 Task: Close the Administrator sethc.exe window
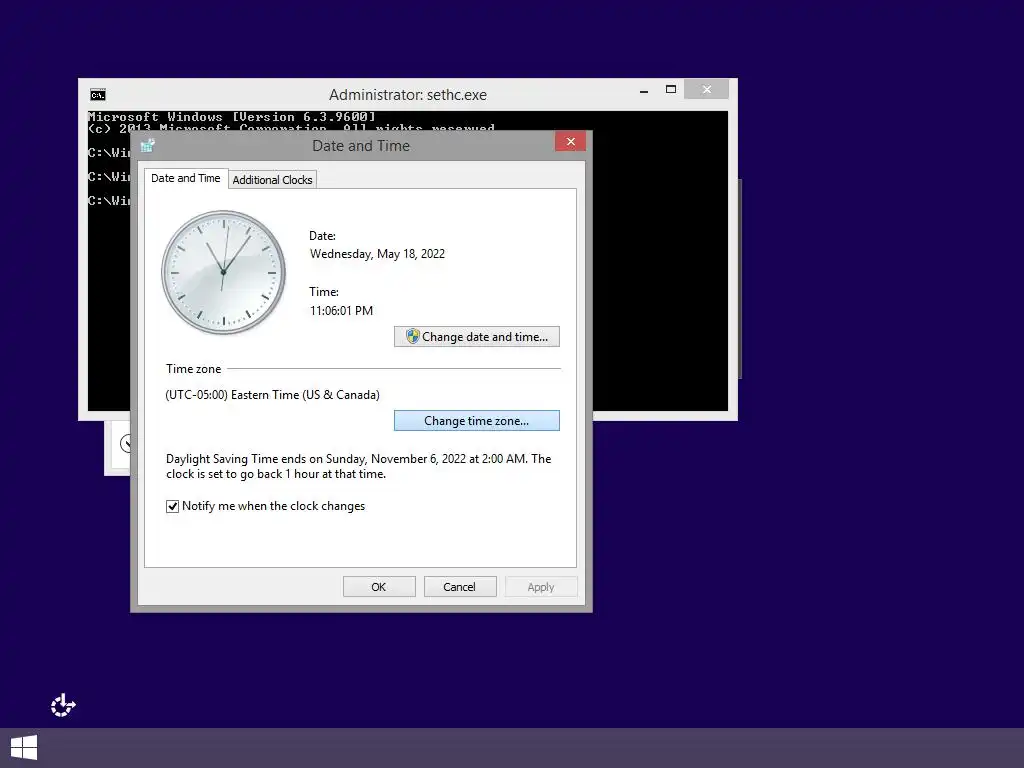point(707,89)
